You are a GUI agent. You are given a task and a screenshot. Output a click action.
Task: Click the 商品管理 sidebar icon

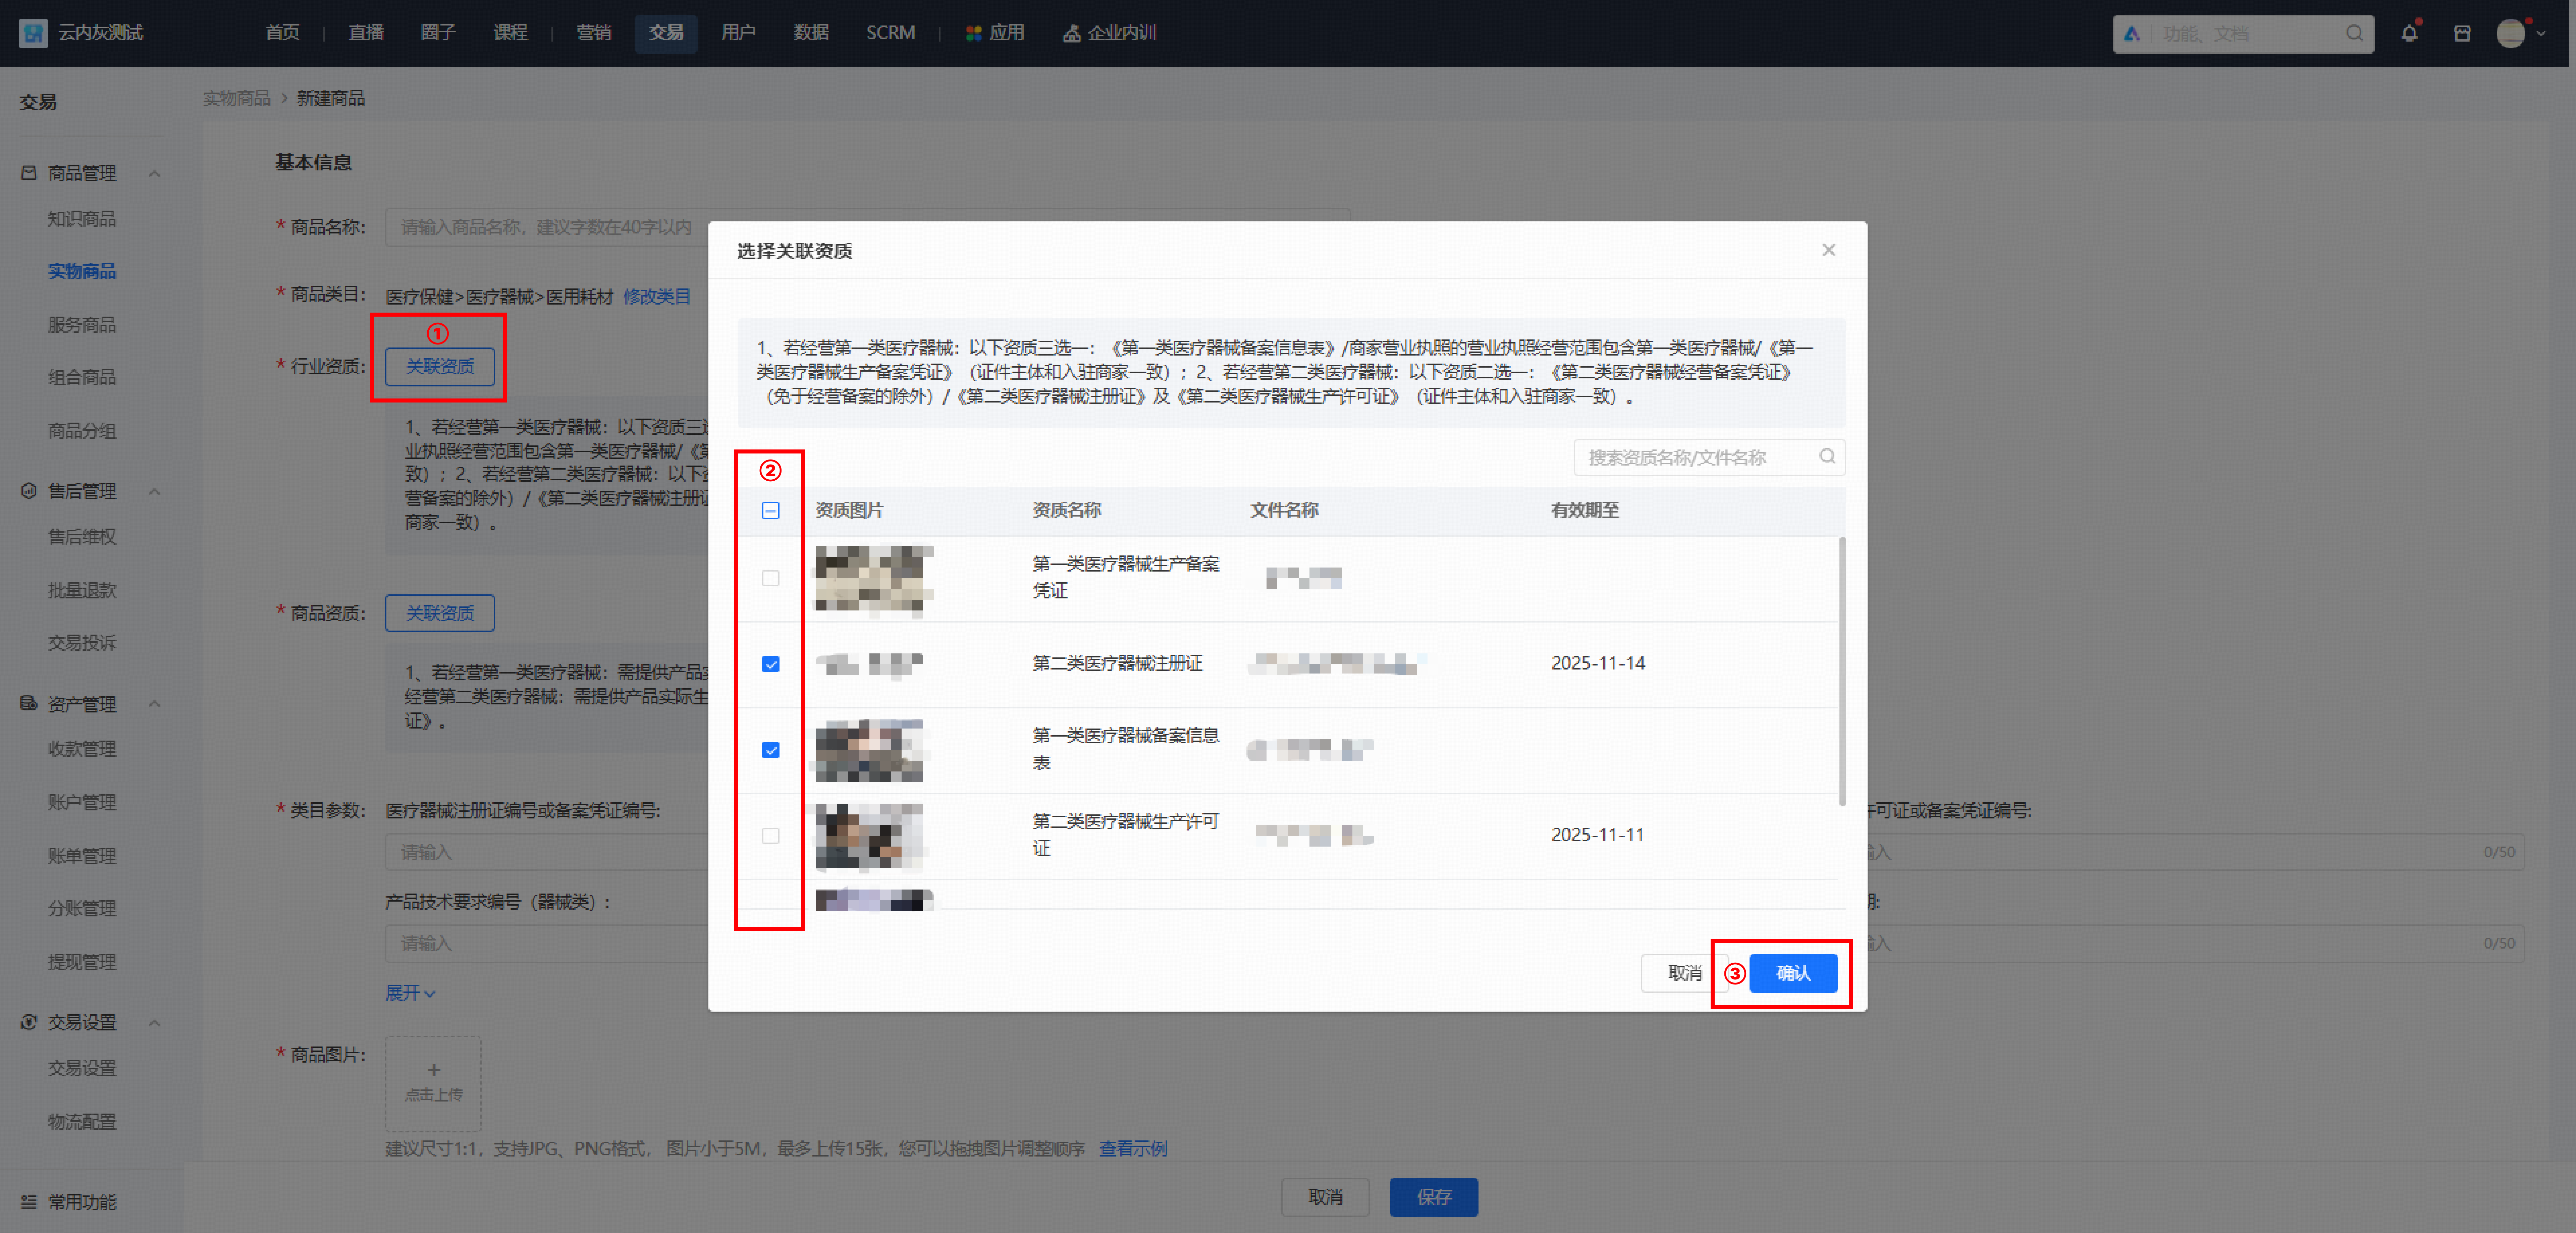coord(29,173)
